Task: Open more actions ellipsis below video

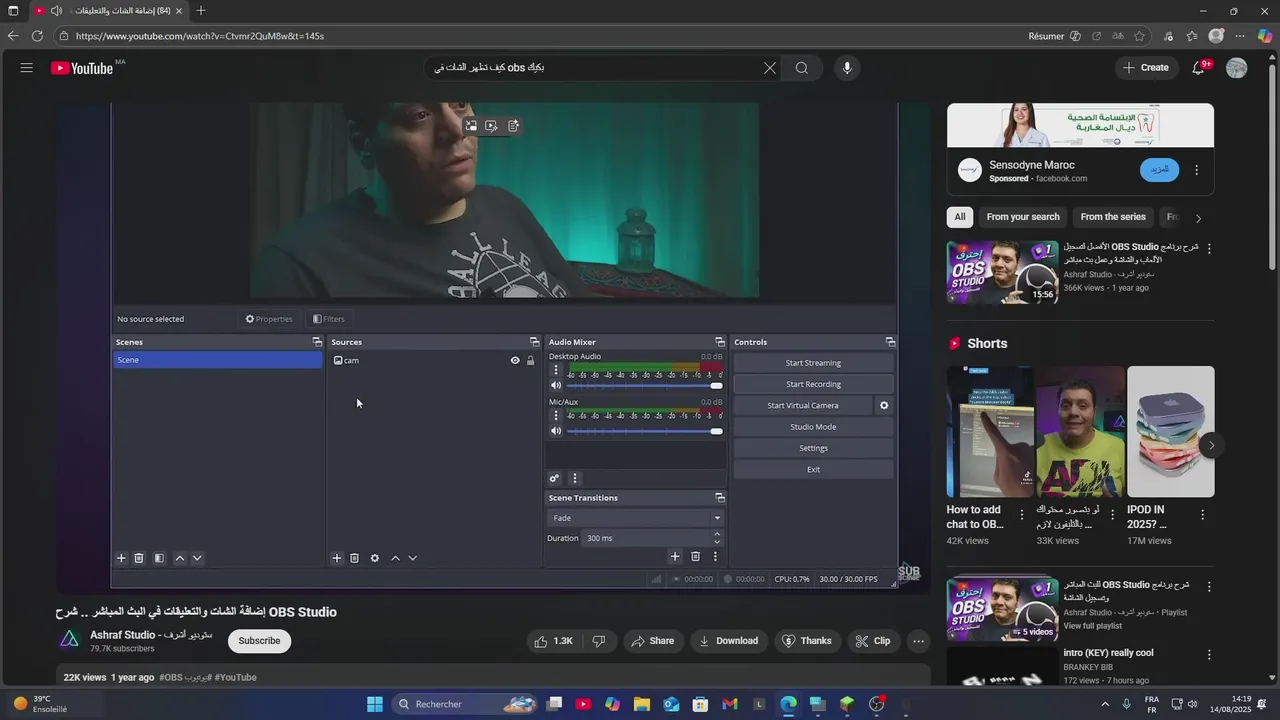Action: coord(918,641)
